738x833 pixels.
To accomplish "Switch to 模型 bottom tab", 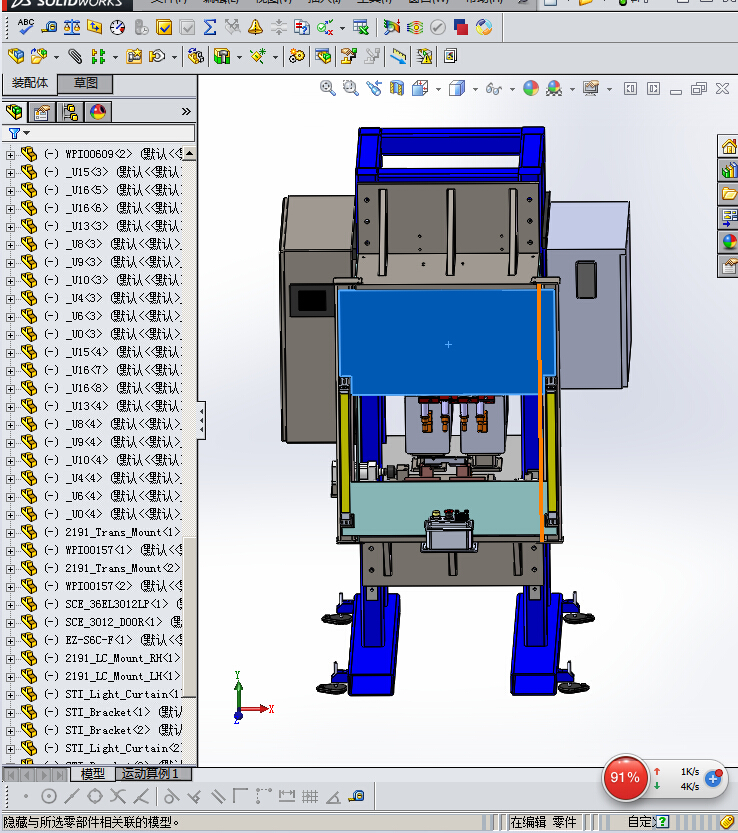I will pyautogui.click(x=93, y=774).
